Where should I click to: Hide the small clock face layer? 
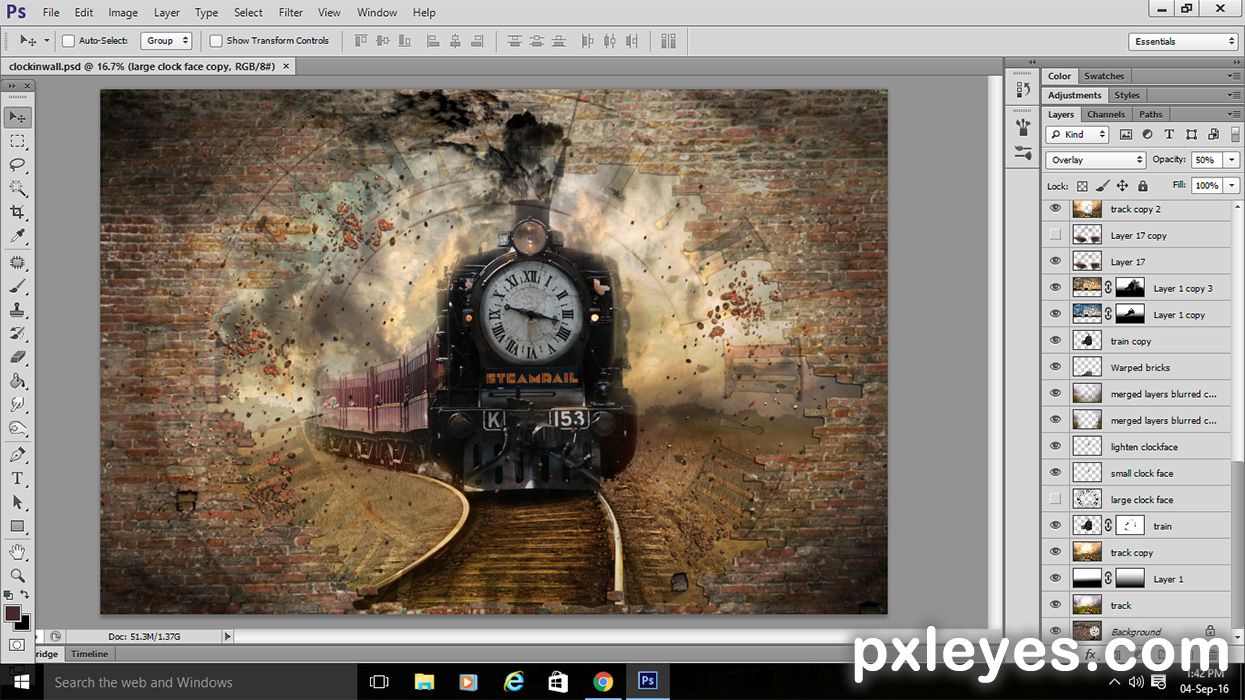point(1055,473)
